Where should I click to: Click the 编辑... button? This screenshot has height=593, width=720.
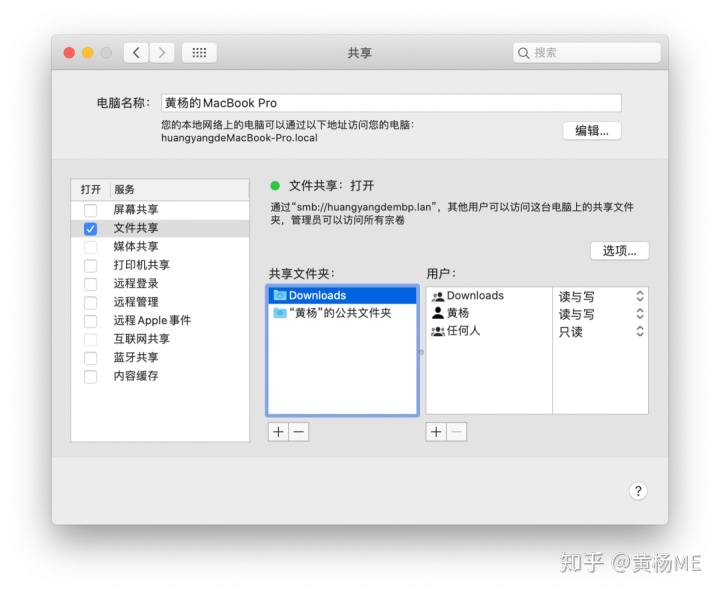(592, 131)
